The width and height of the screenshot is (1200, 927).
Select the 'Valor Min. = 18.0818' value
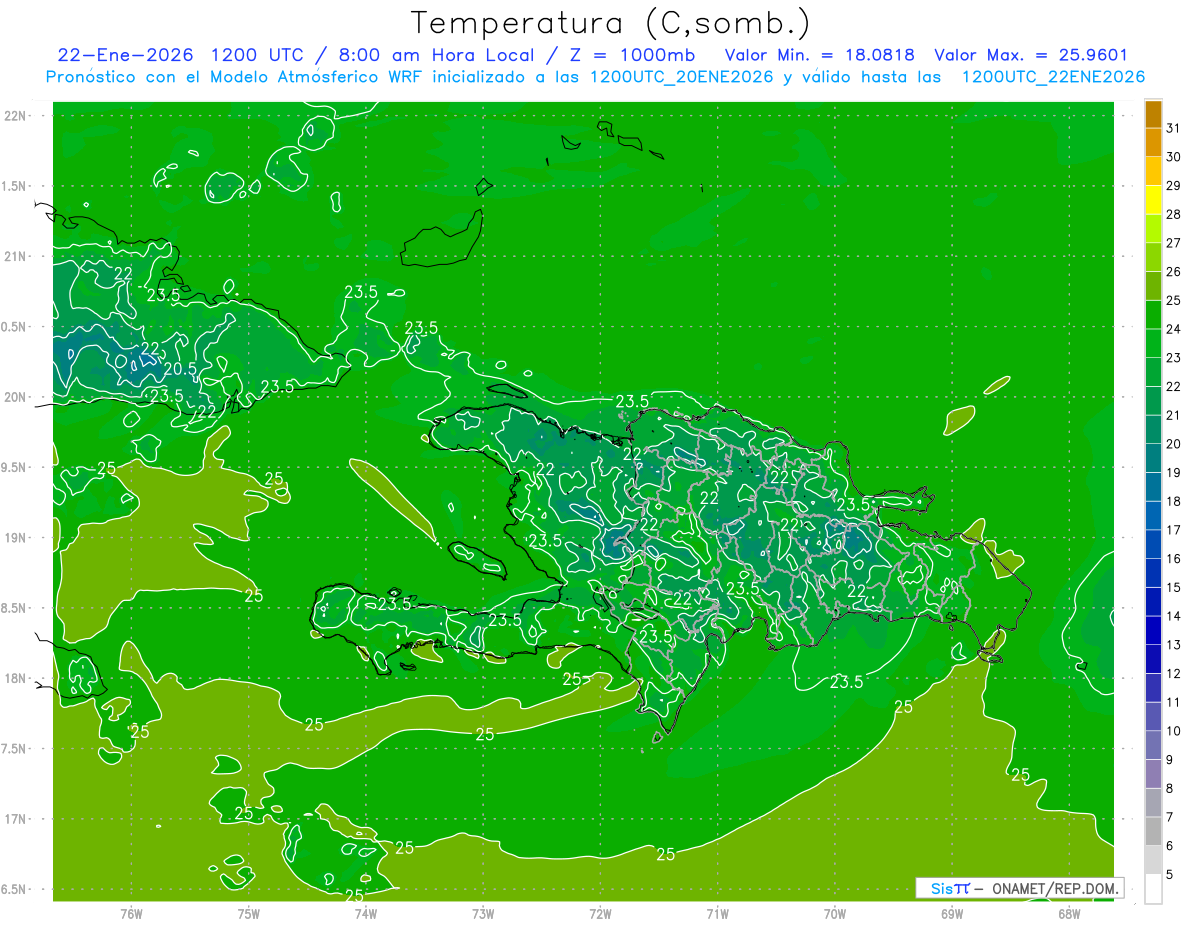click(819, 55)
